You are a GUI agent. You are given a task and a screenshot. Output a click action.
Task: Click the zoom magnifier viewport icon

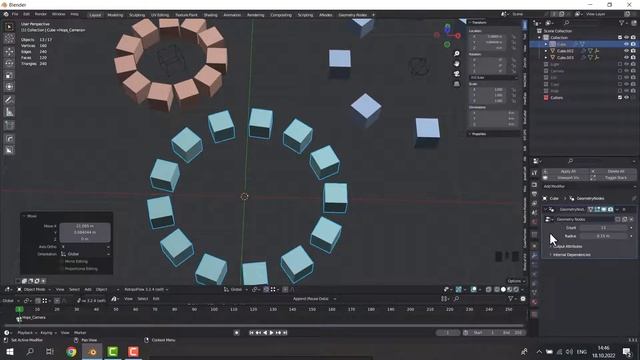(x=457, y=54)
